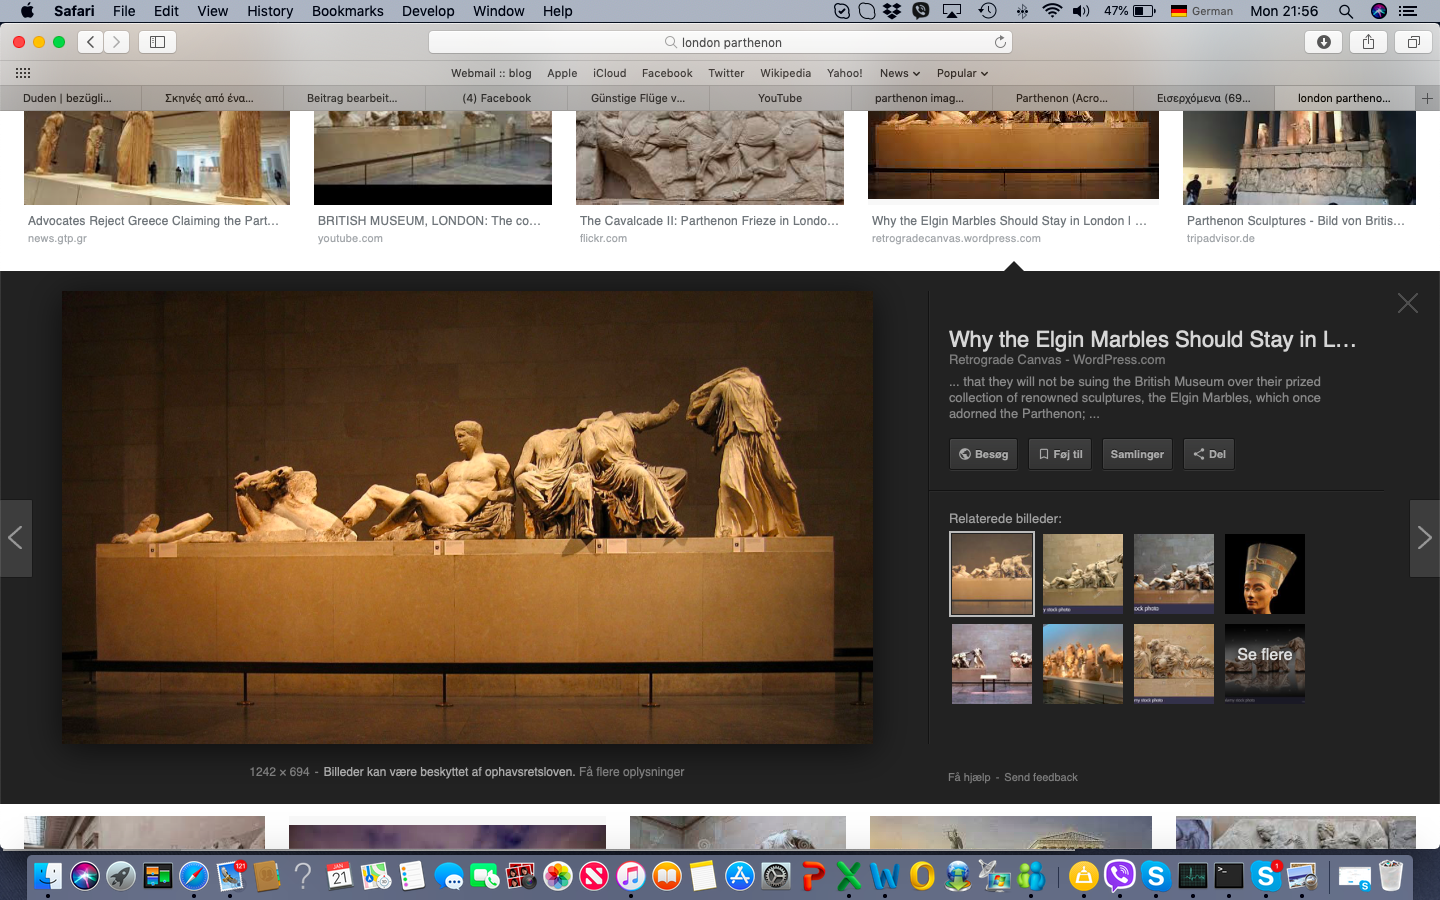Click the address bar with 'london parthenon'

720,42
